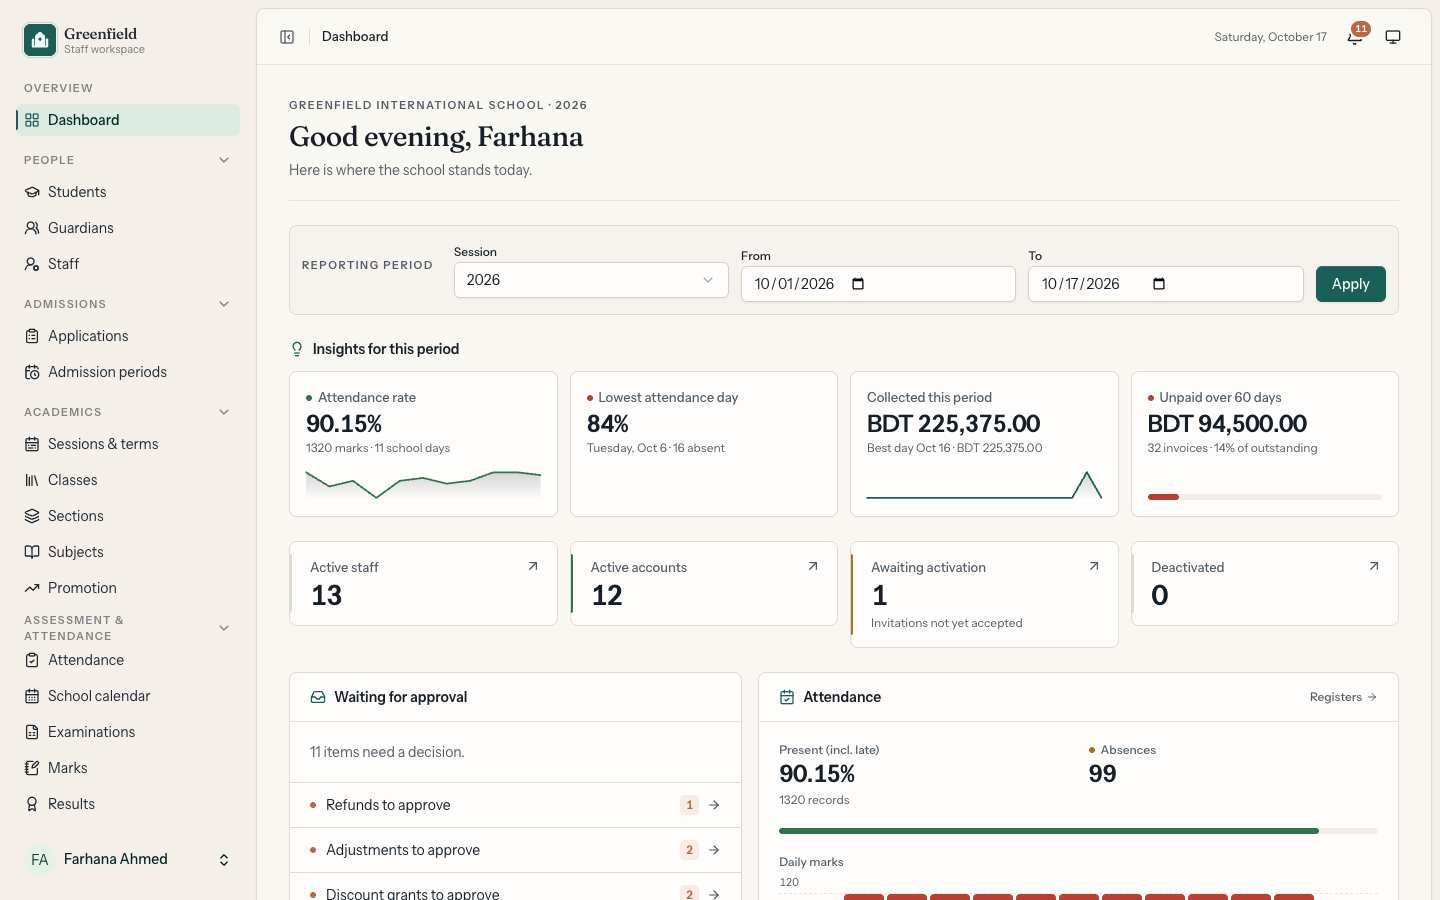Screen dimensions: 1440x900
Task: Open Active staff card arrow
Action: (x=533, y=566)
